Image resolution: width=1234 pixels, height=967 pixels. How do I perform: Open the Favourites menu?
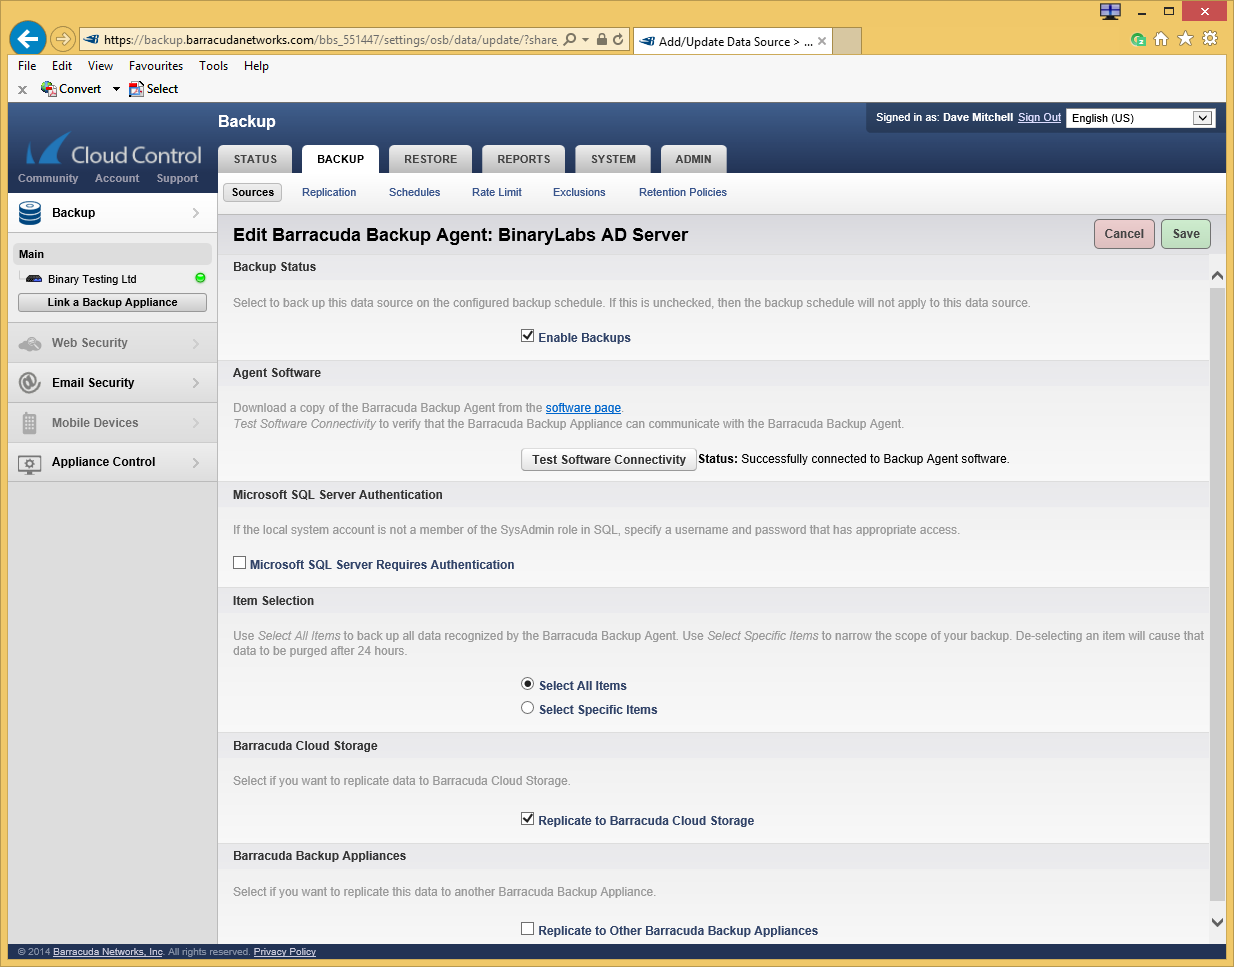(156, 66)
